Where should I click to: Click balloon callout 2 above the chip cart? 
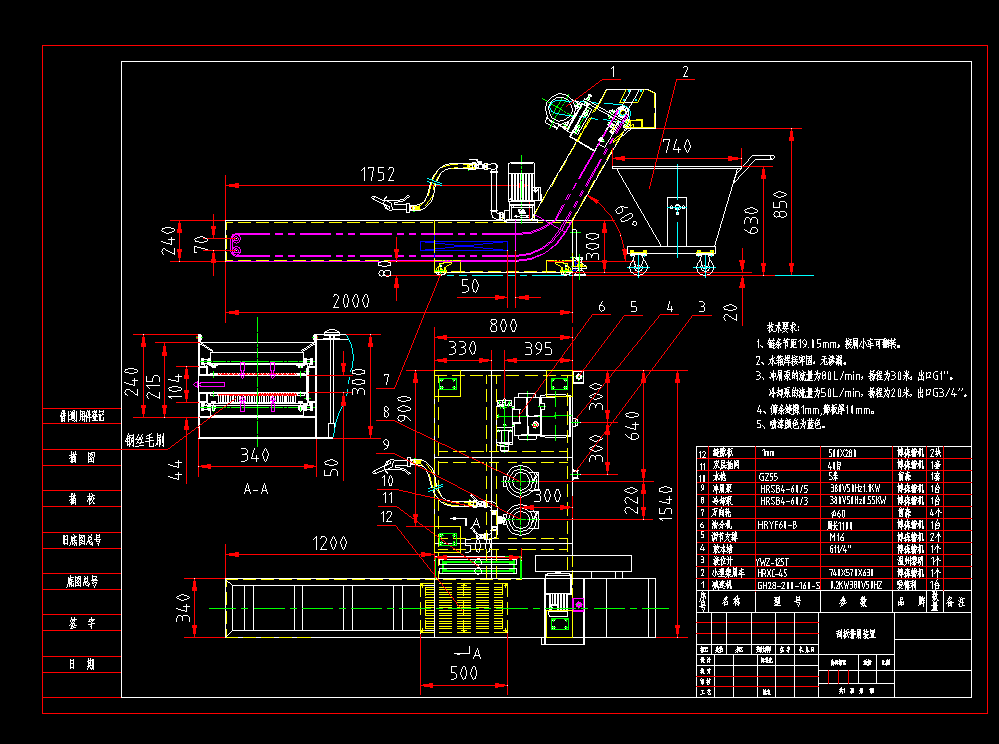(x=684, y=72)
